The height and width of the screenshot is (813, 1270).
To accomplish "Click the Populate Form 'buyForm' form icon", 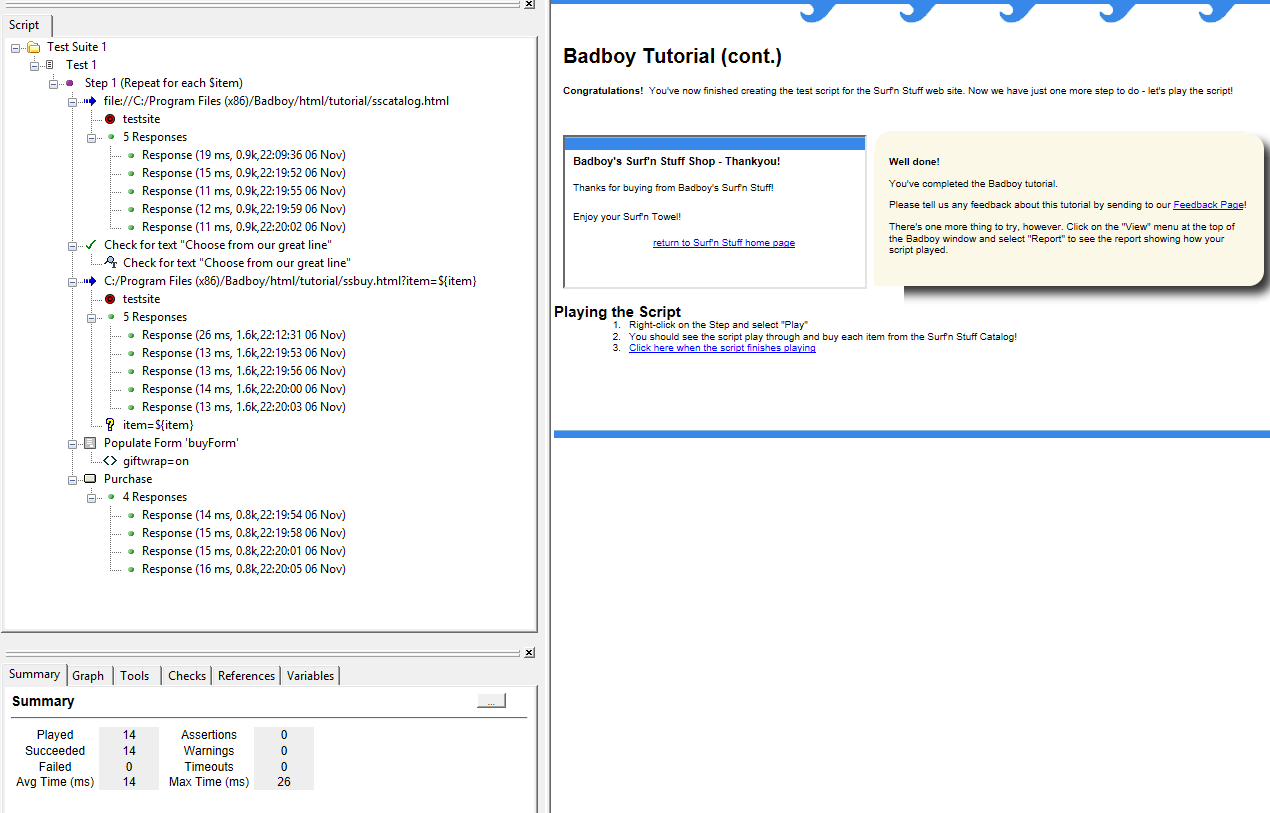I will (x=90, y=443).
